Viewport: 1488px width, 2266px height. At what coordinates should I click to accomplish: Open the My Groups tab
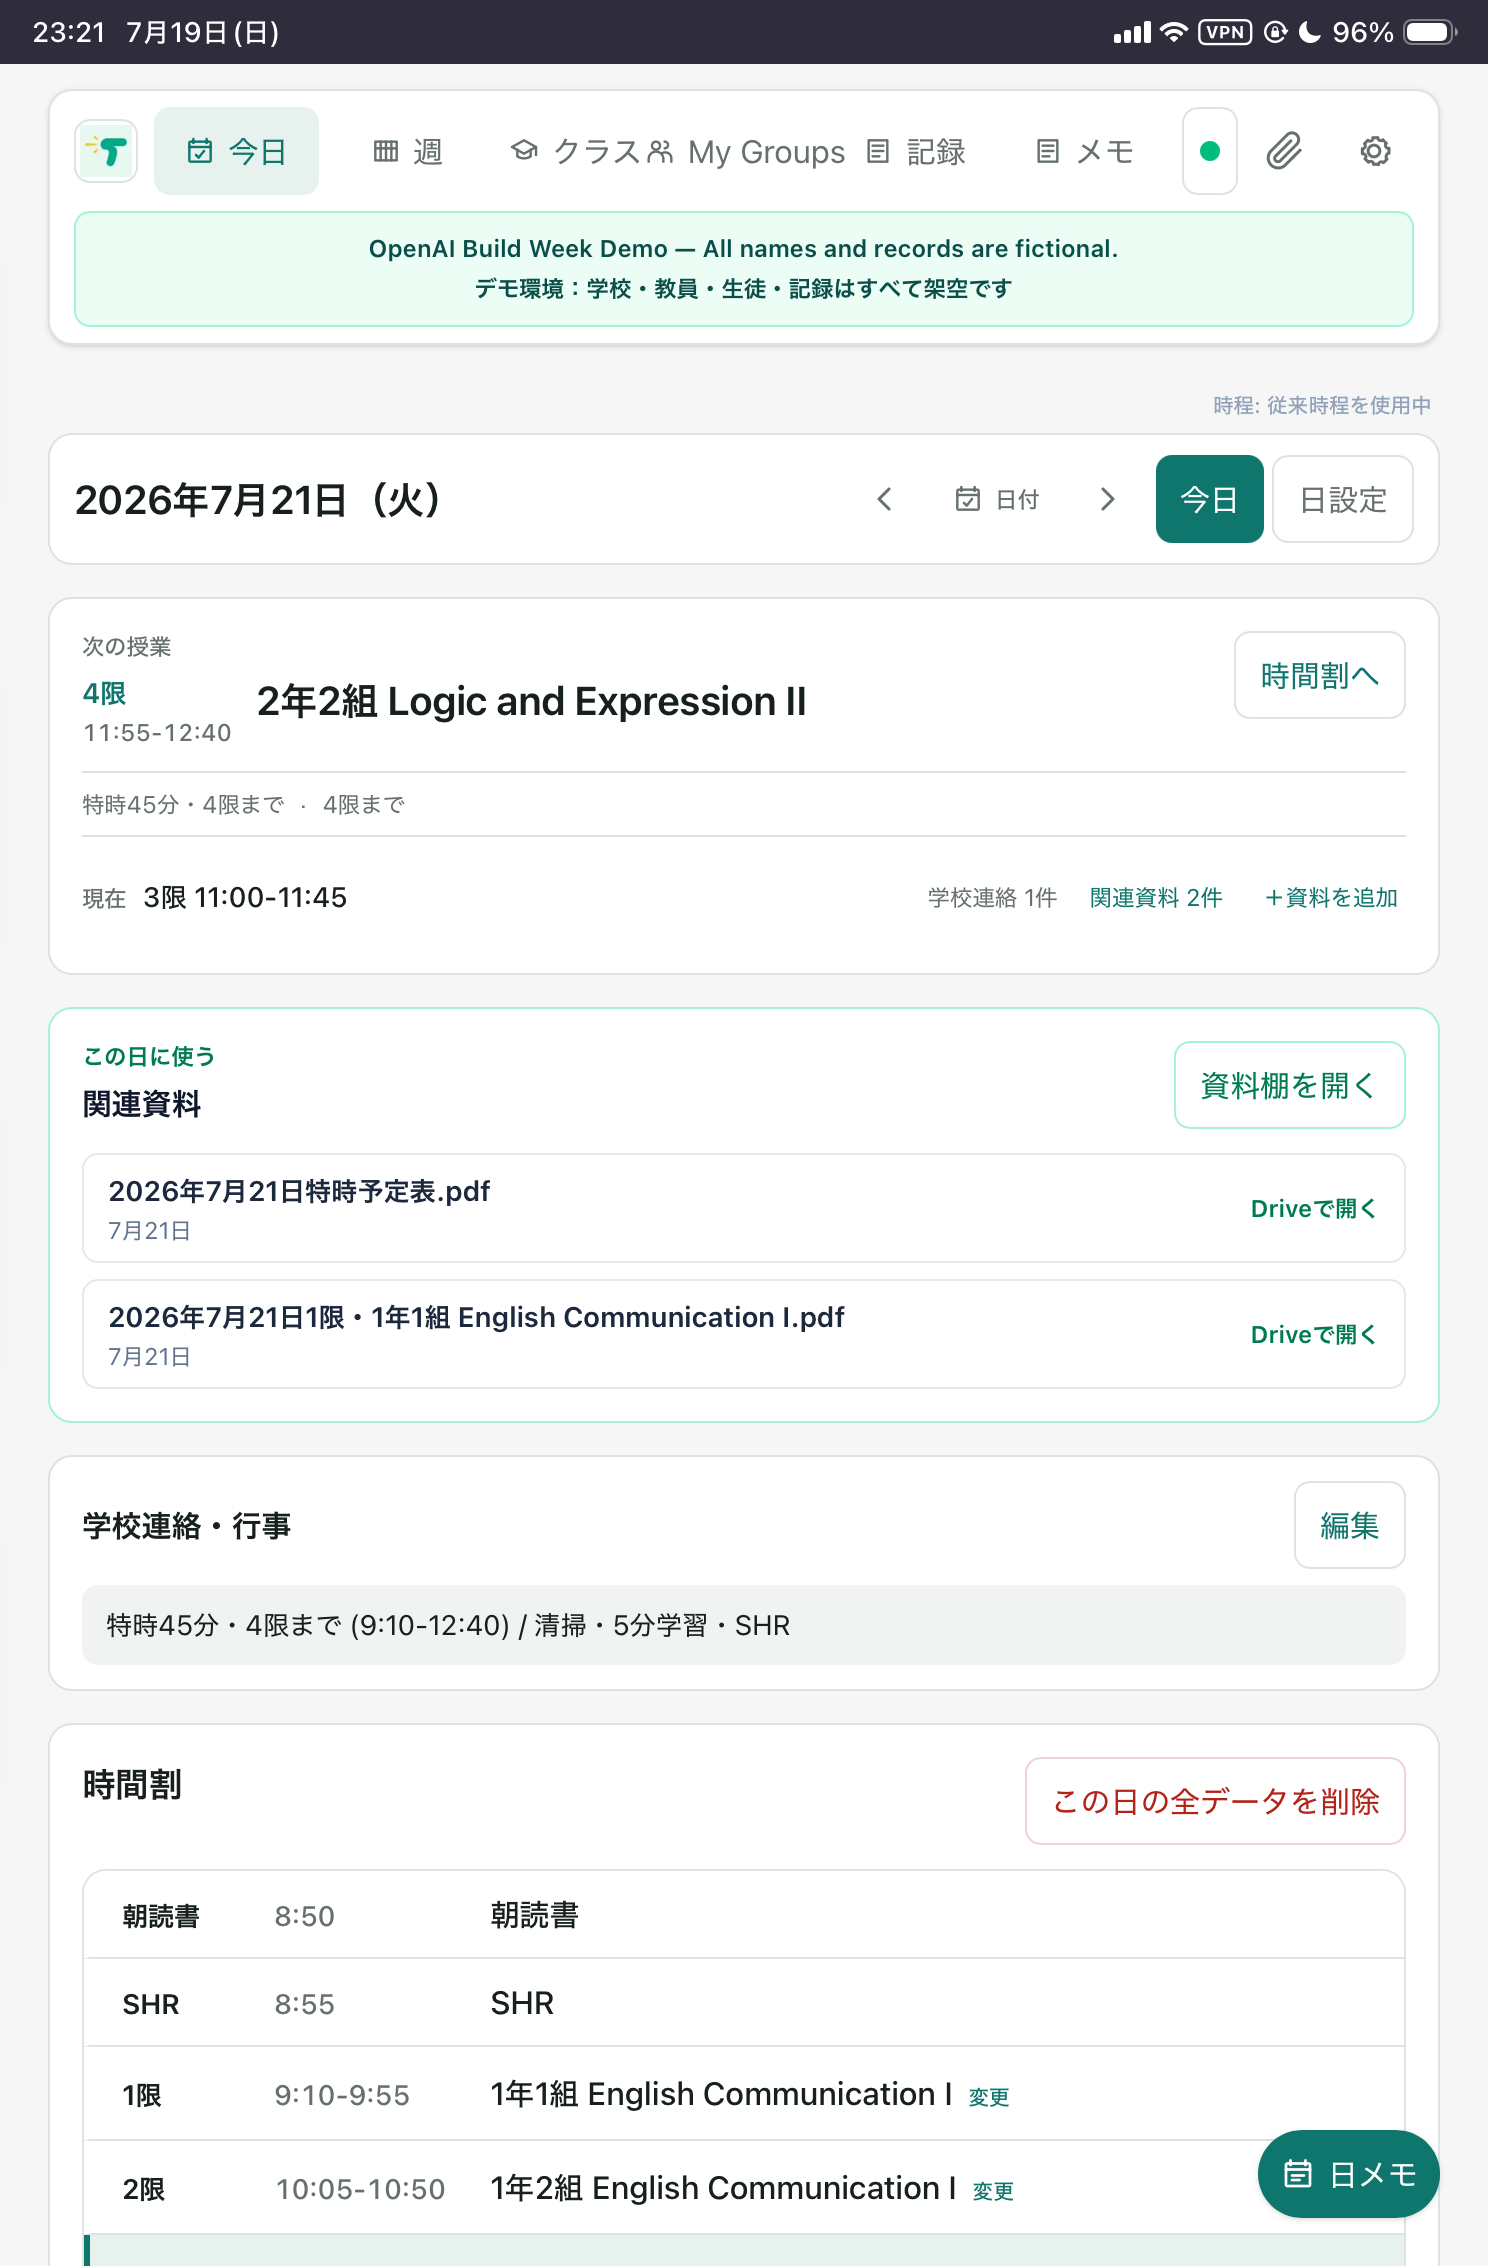pos(746,151)
